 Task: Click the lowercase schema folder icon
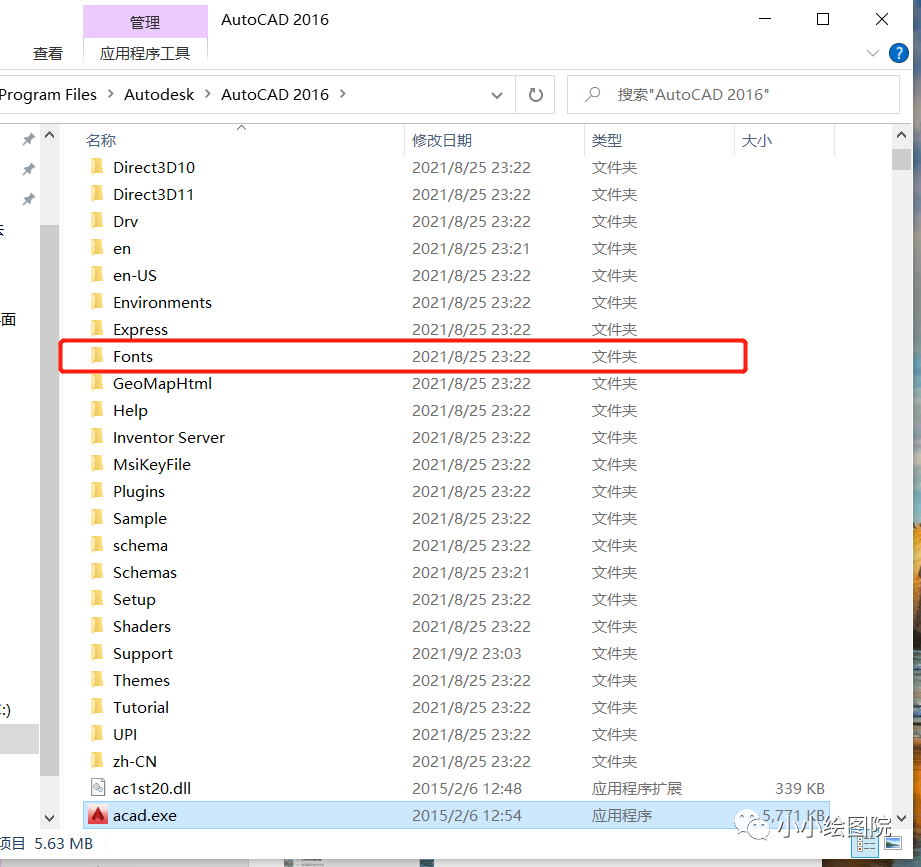tap(98, 545)
